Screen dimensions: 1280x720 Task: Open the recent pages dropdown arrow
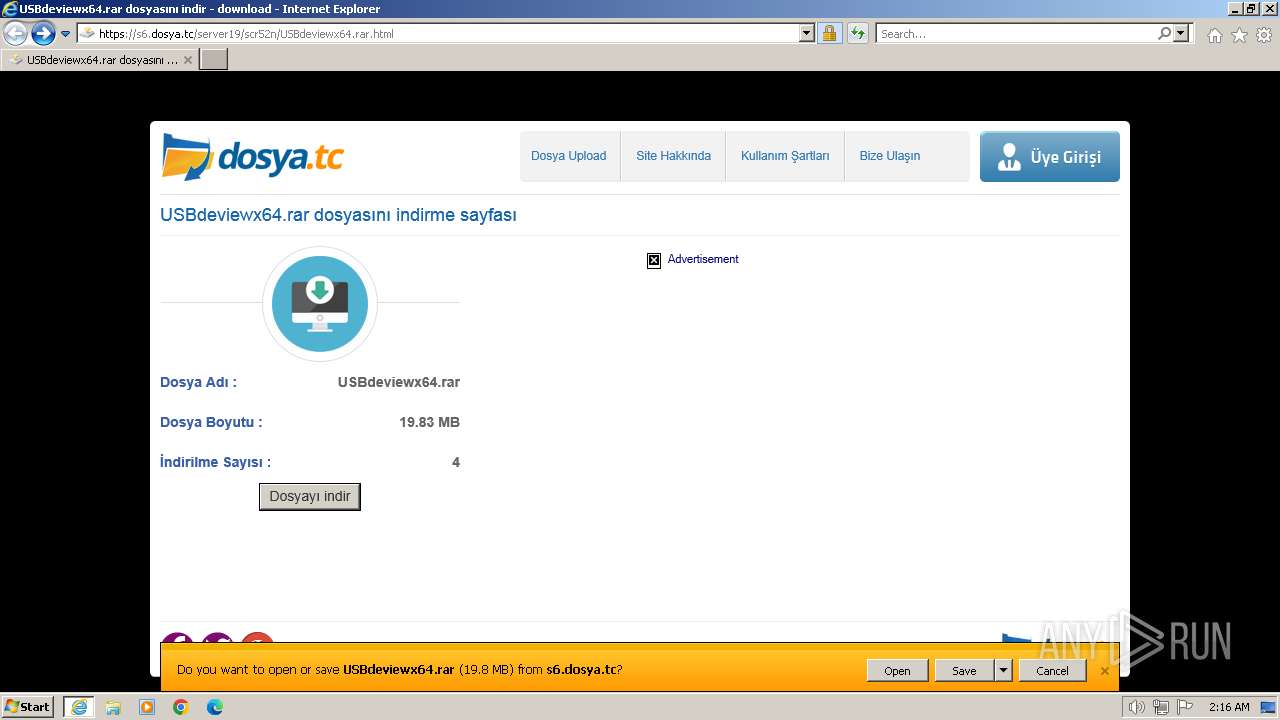pyautogui.click(x=66, y=34)
